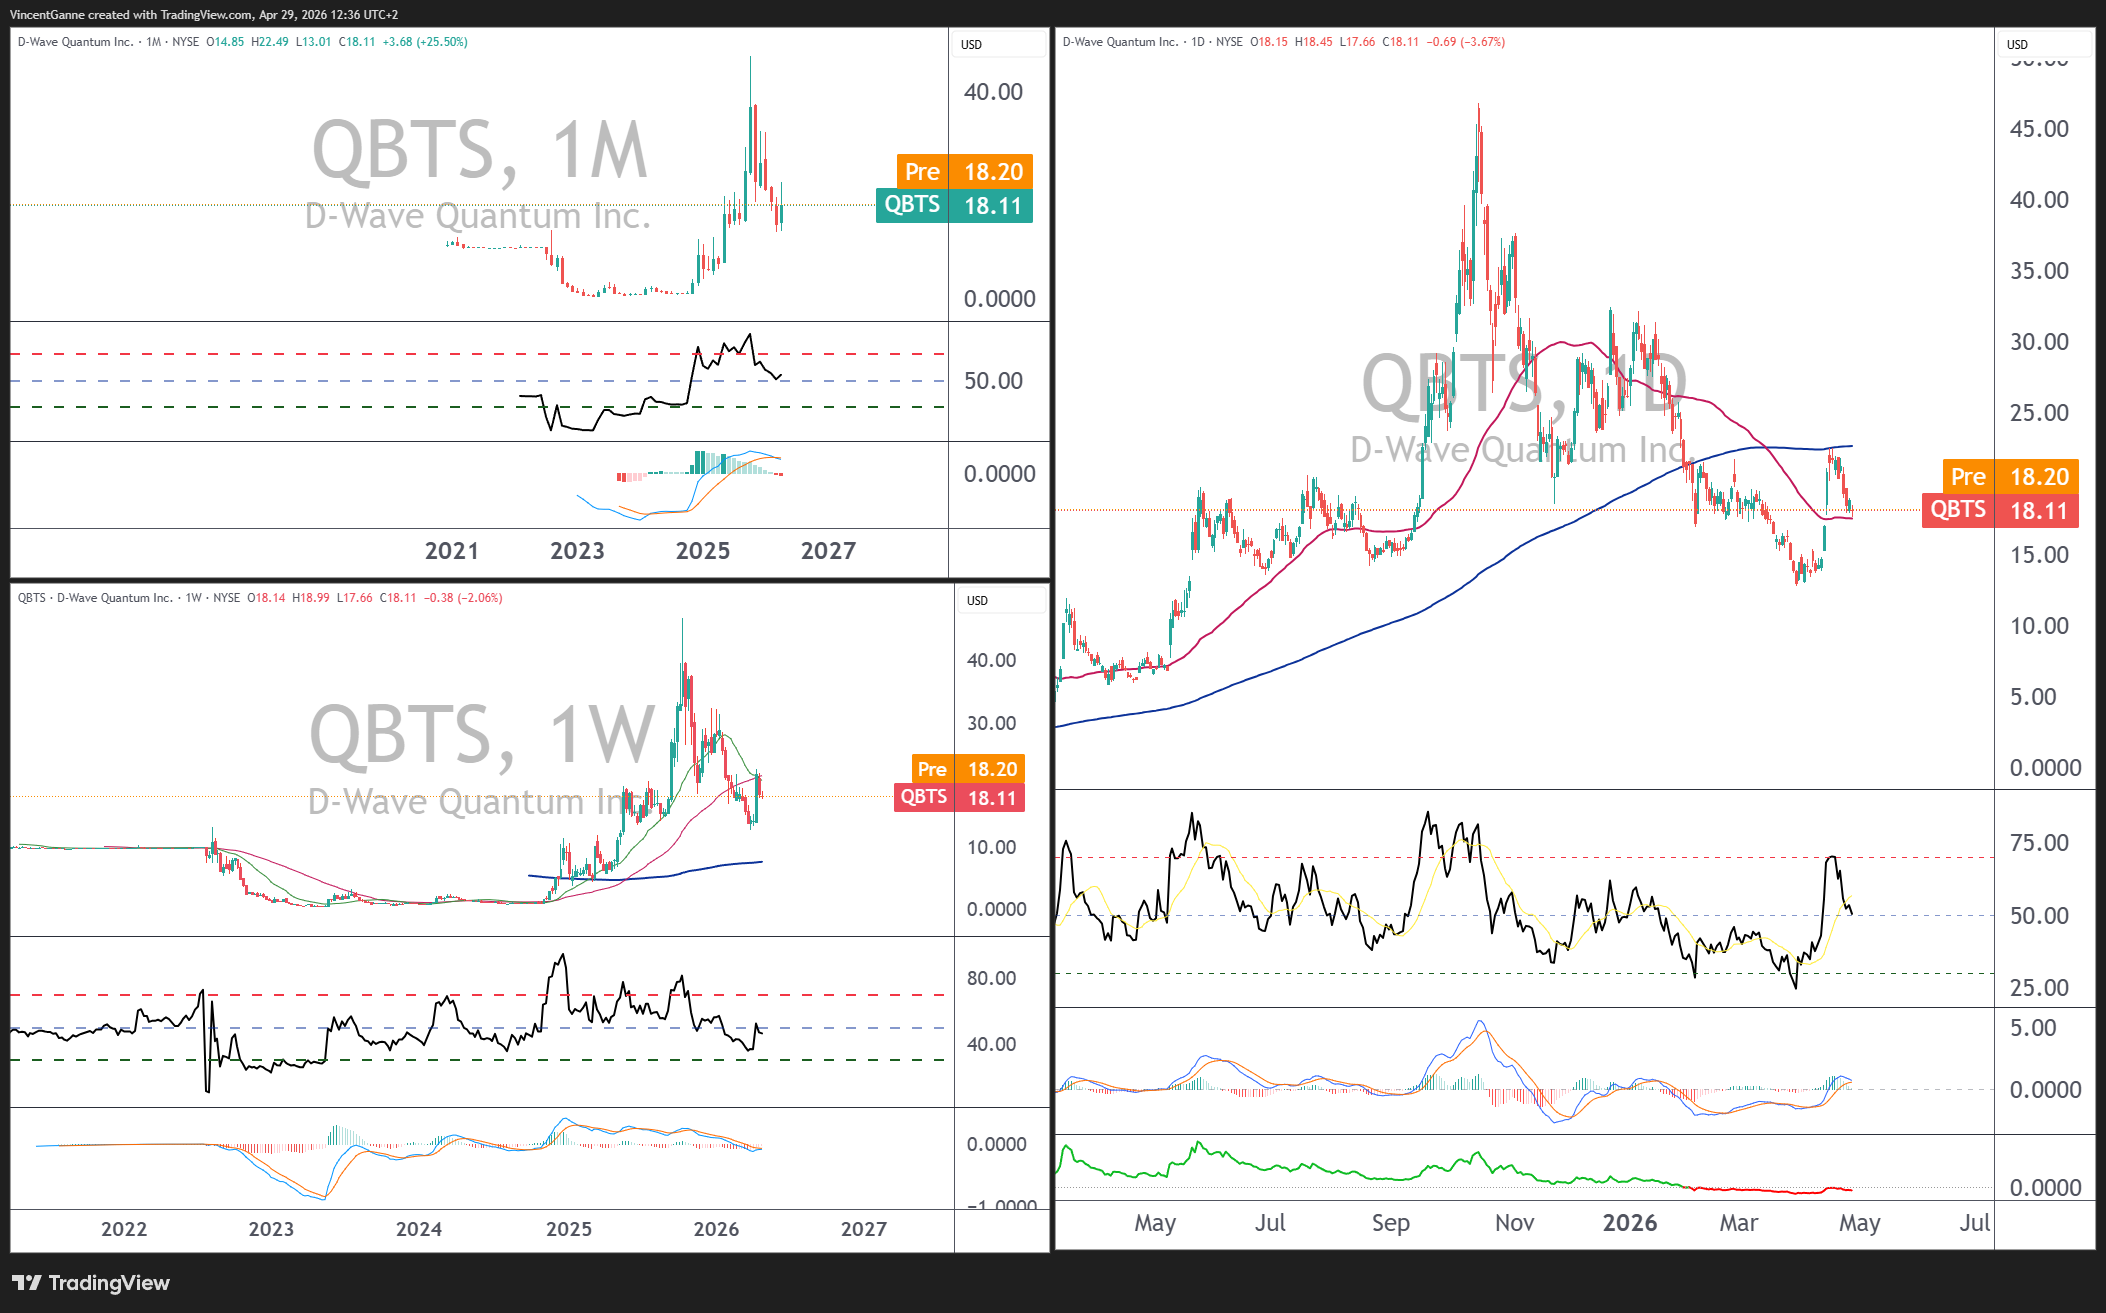Click the 40.00 price label on monthly chart axis
The width and height of the screenshot is (2106, 1313).
click(x=993, y=92)
